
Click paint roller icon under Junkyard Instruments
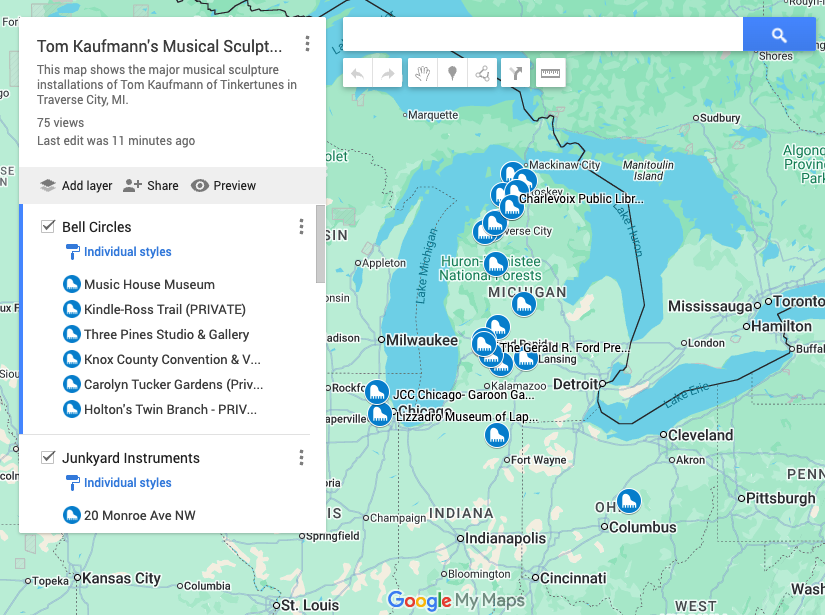click(72, 483)
